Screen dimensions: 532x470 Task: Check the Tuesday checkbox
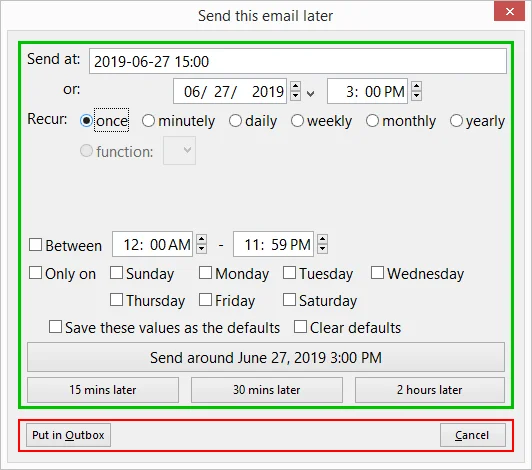[289, 272]
